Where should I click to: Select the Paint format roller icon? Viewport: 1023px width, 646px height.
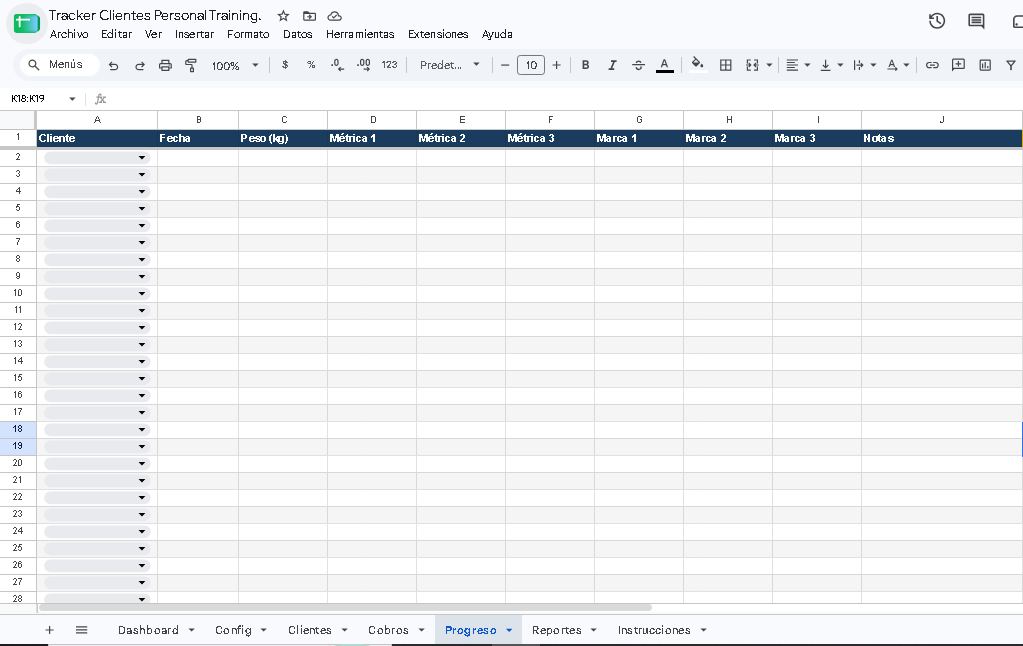191,65
